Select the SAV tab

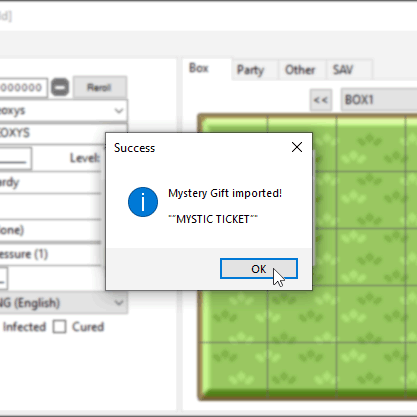coord(343,70)
